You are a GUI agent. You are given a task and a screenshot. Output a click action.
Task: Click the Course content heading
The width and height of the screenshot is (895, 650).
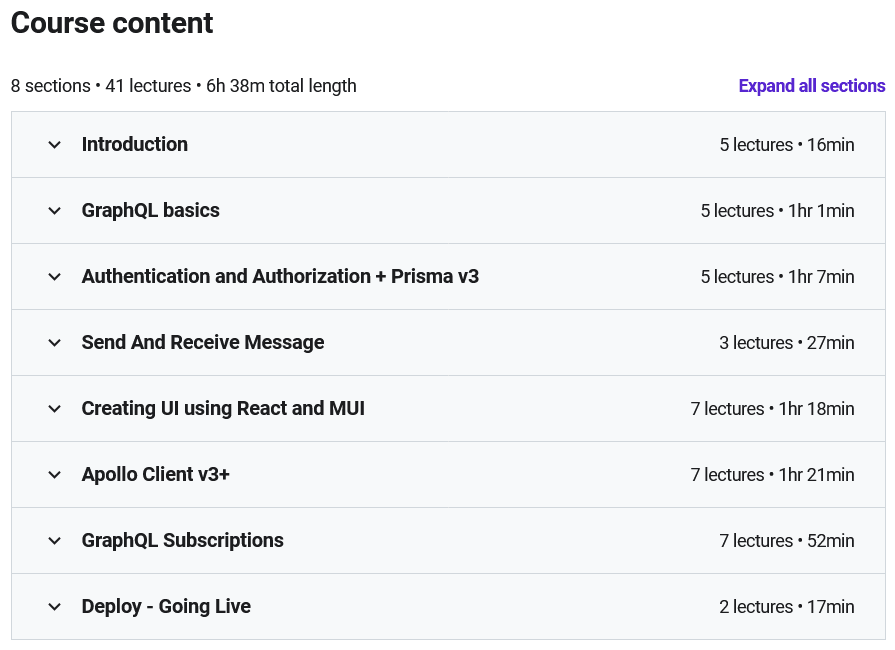coord(112,23)
